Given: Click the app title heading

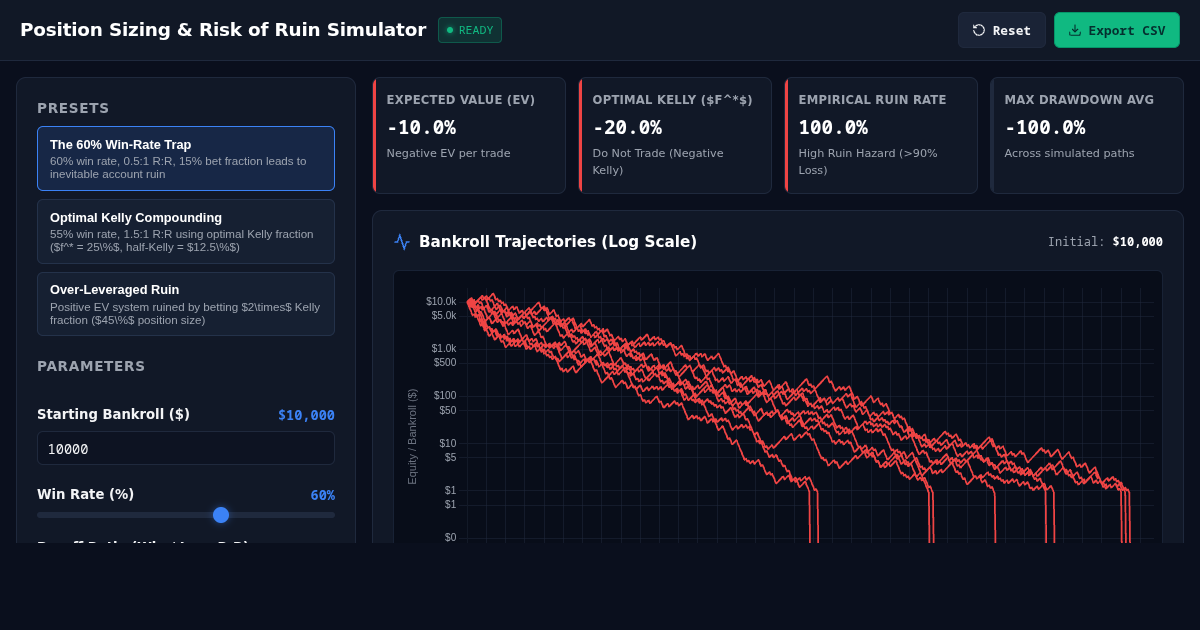Looking at the screenshot, I should (223, 30).
